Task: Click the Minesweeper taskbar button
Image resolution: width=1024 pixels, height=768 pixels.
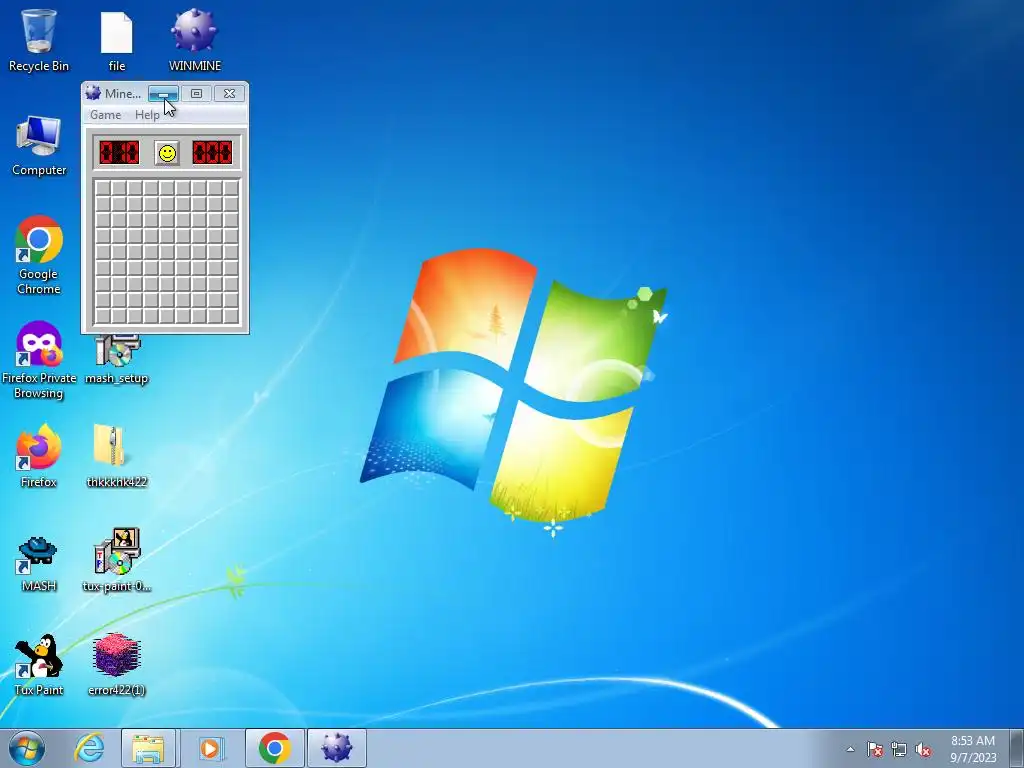Action: 336,748
